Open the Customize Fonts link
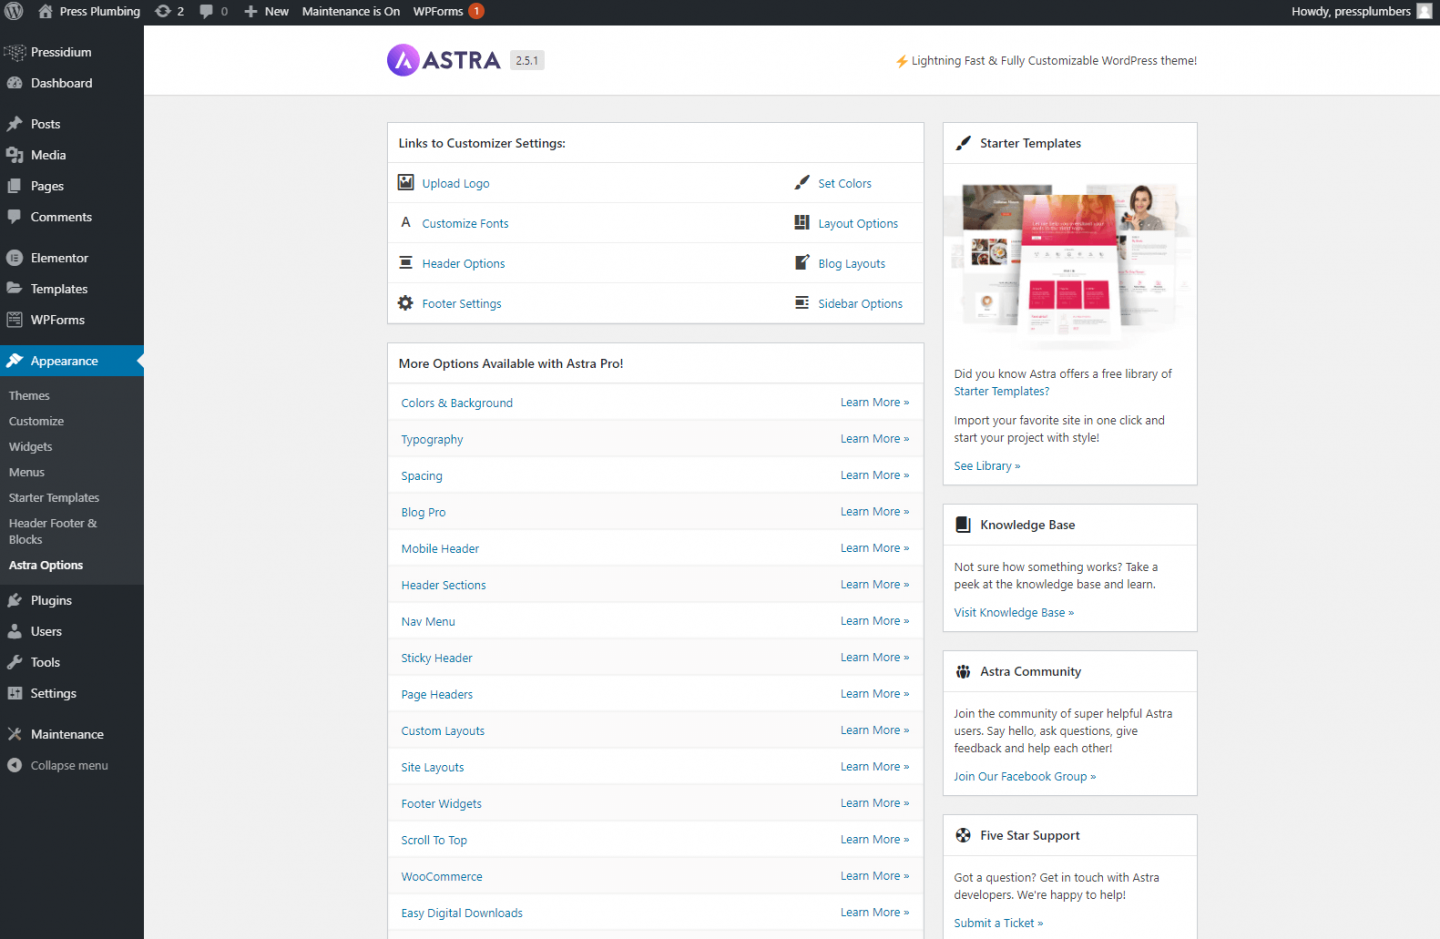Screen dimensions: 1440x939 tap(465, 224)
